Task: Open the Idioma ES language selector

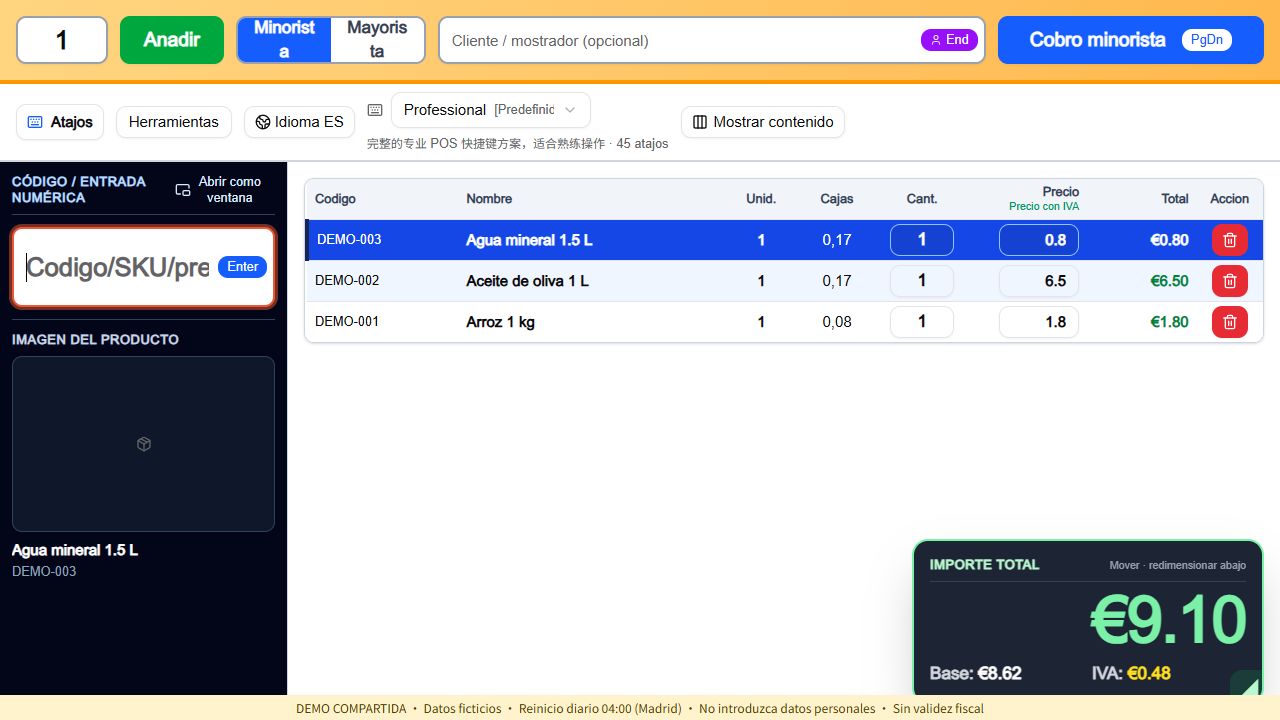Action: point(299,122)
